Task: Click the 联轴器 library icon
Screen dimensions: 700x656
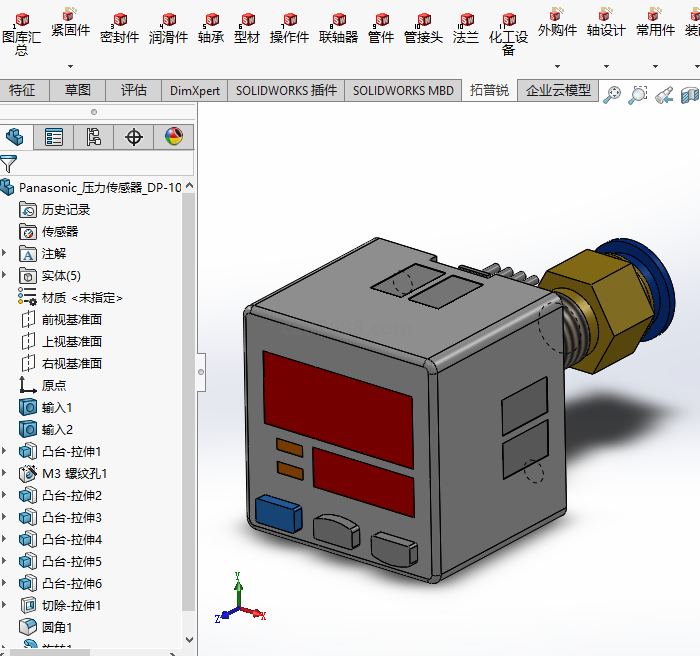Action: click(x=338, y=29)
